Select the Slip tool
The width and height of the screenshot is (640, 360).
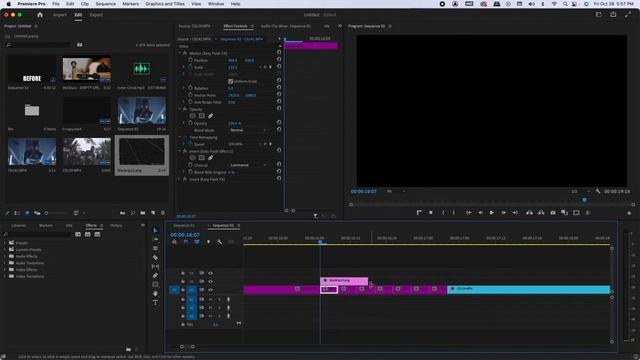pos(155,267)
